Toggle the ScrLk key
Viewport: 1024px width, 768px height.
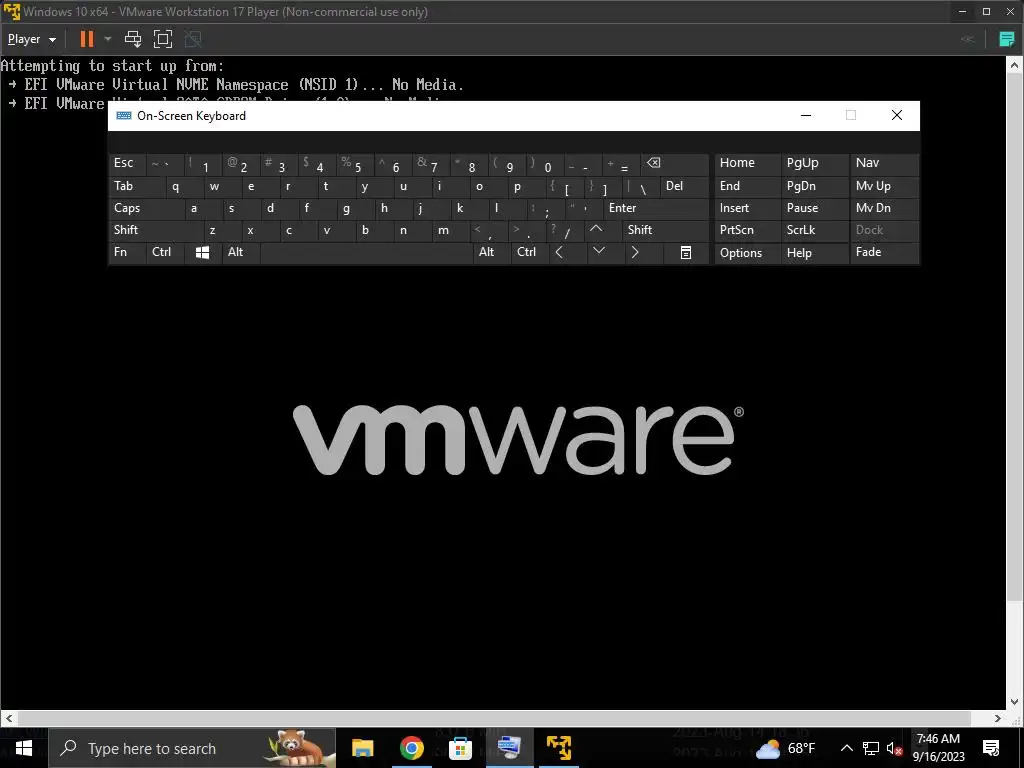point(814,230)
